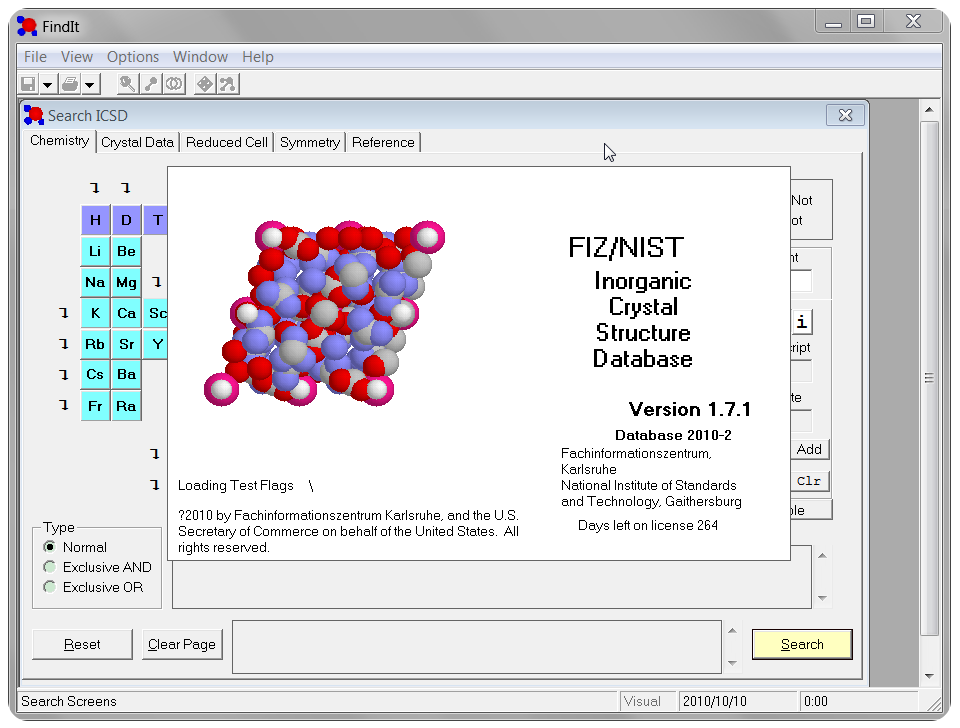
Task: Toggle element Cs in periodic table
Action: tap(96, 375)
